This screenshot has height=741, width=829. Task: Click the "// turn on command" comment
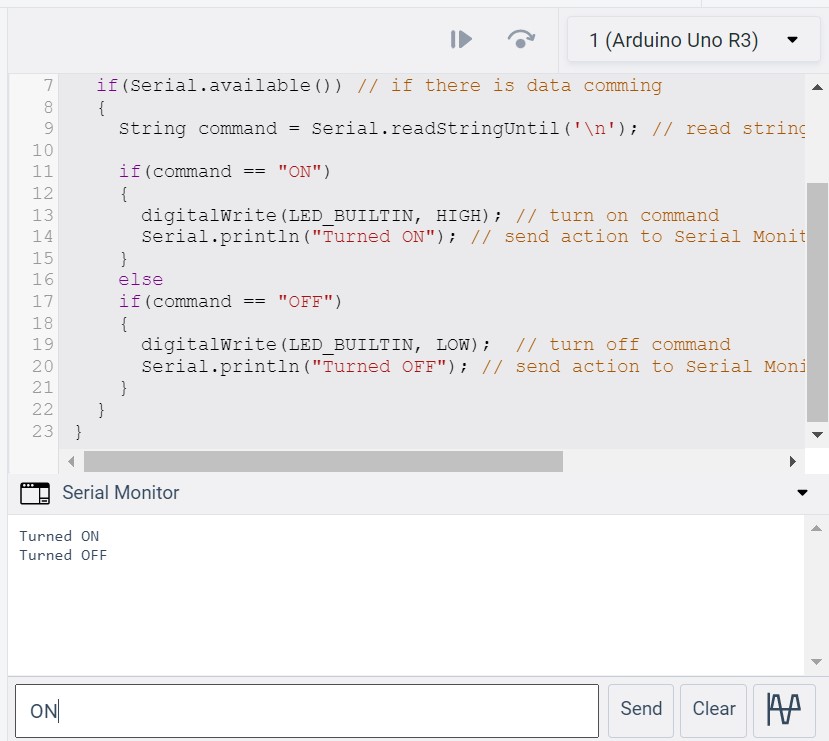pyautogui.click(x=618, y=215)
